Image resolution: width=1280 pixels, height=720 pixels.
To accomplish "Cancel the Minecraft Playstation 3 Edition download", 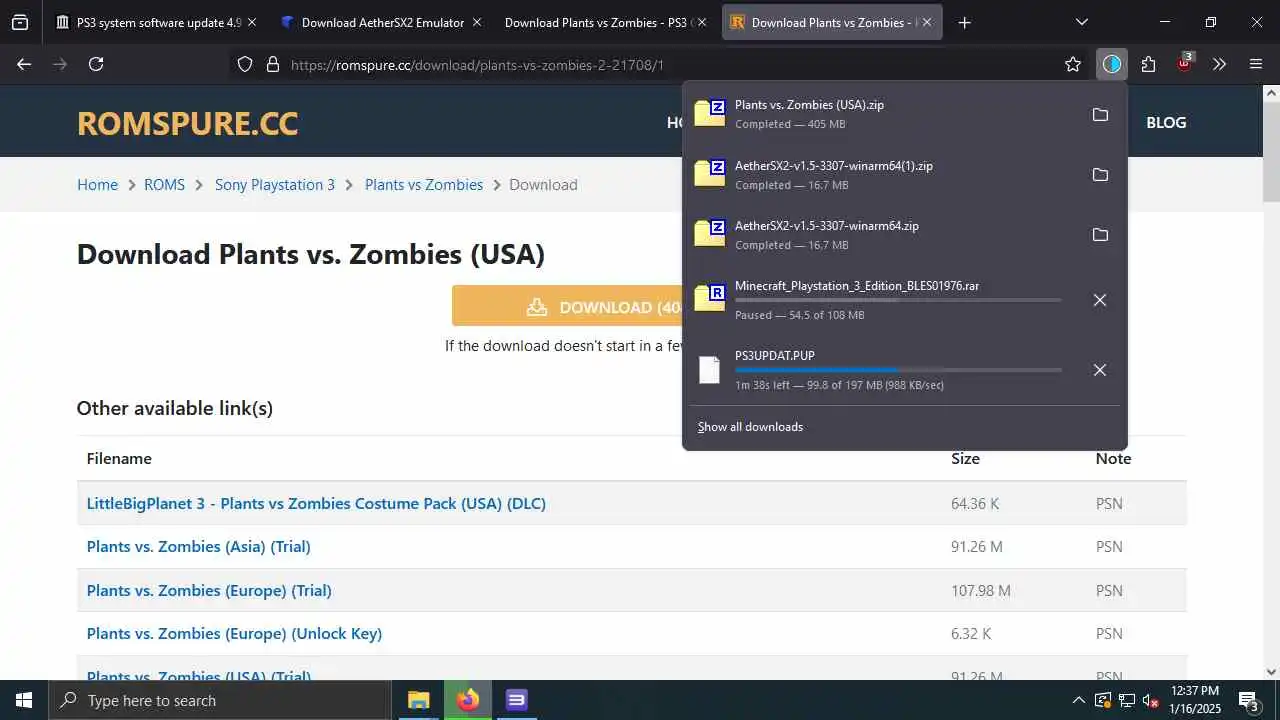I will point(1100,300).
